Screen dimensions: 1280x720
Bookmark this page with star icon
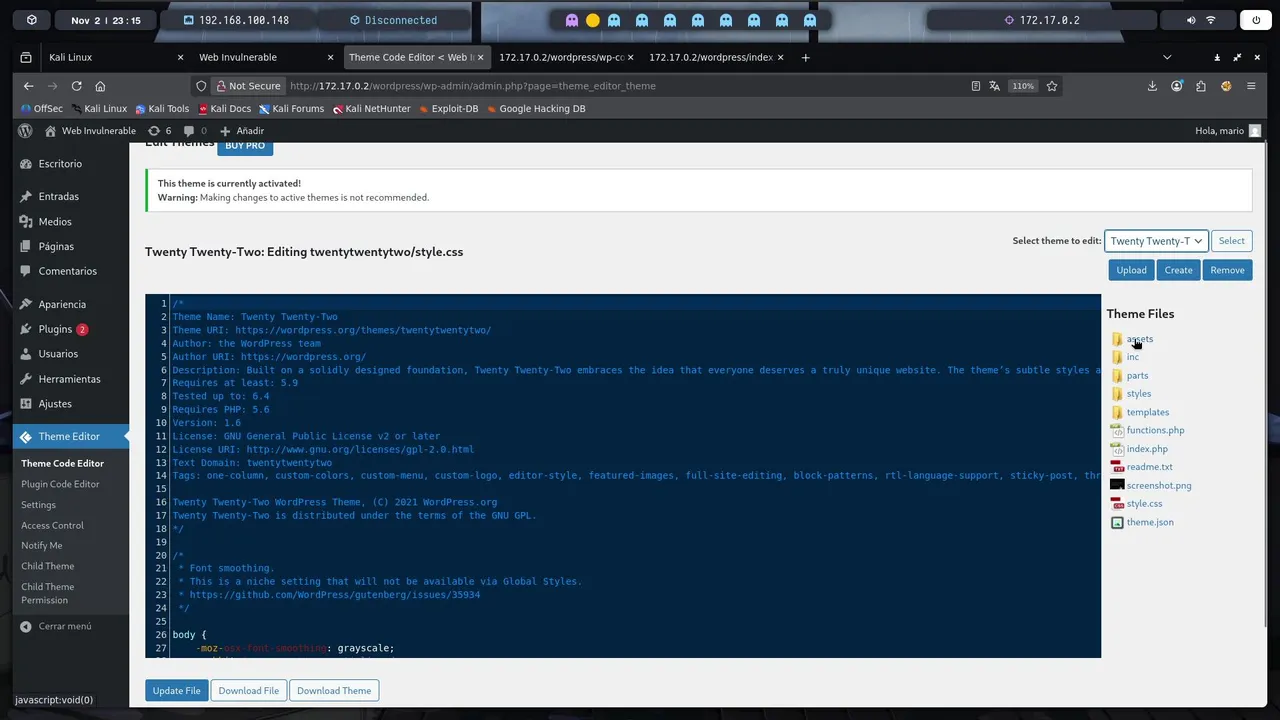(1051, 86)
